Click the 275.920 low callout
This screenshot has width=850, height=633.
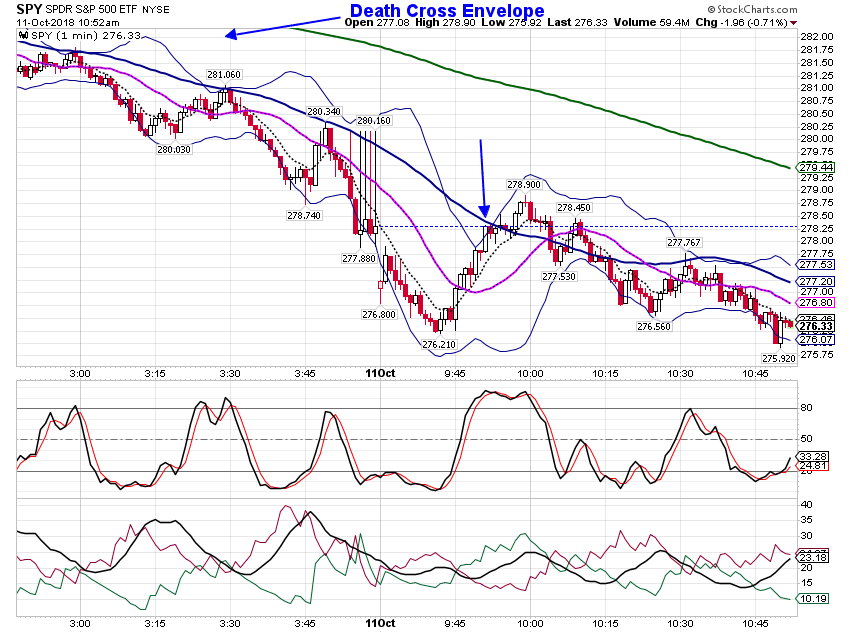coord(779,358)
